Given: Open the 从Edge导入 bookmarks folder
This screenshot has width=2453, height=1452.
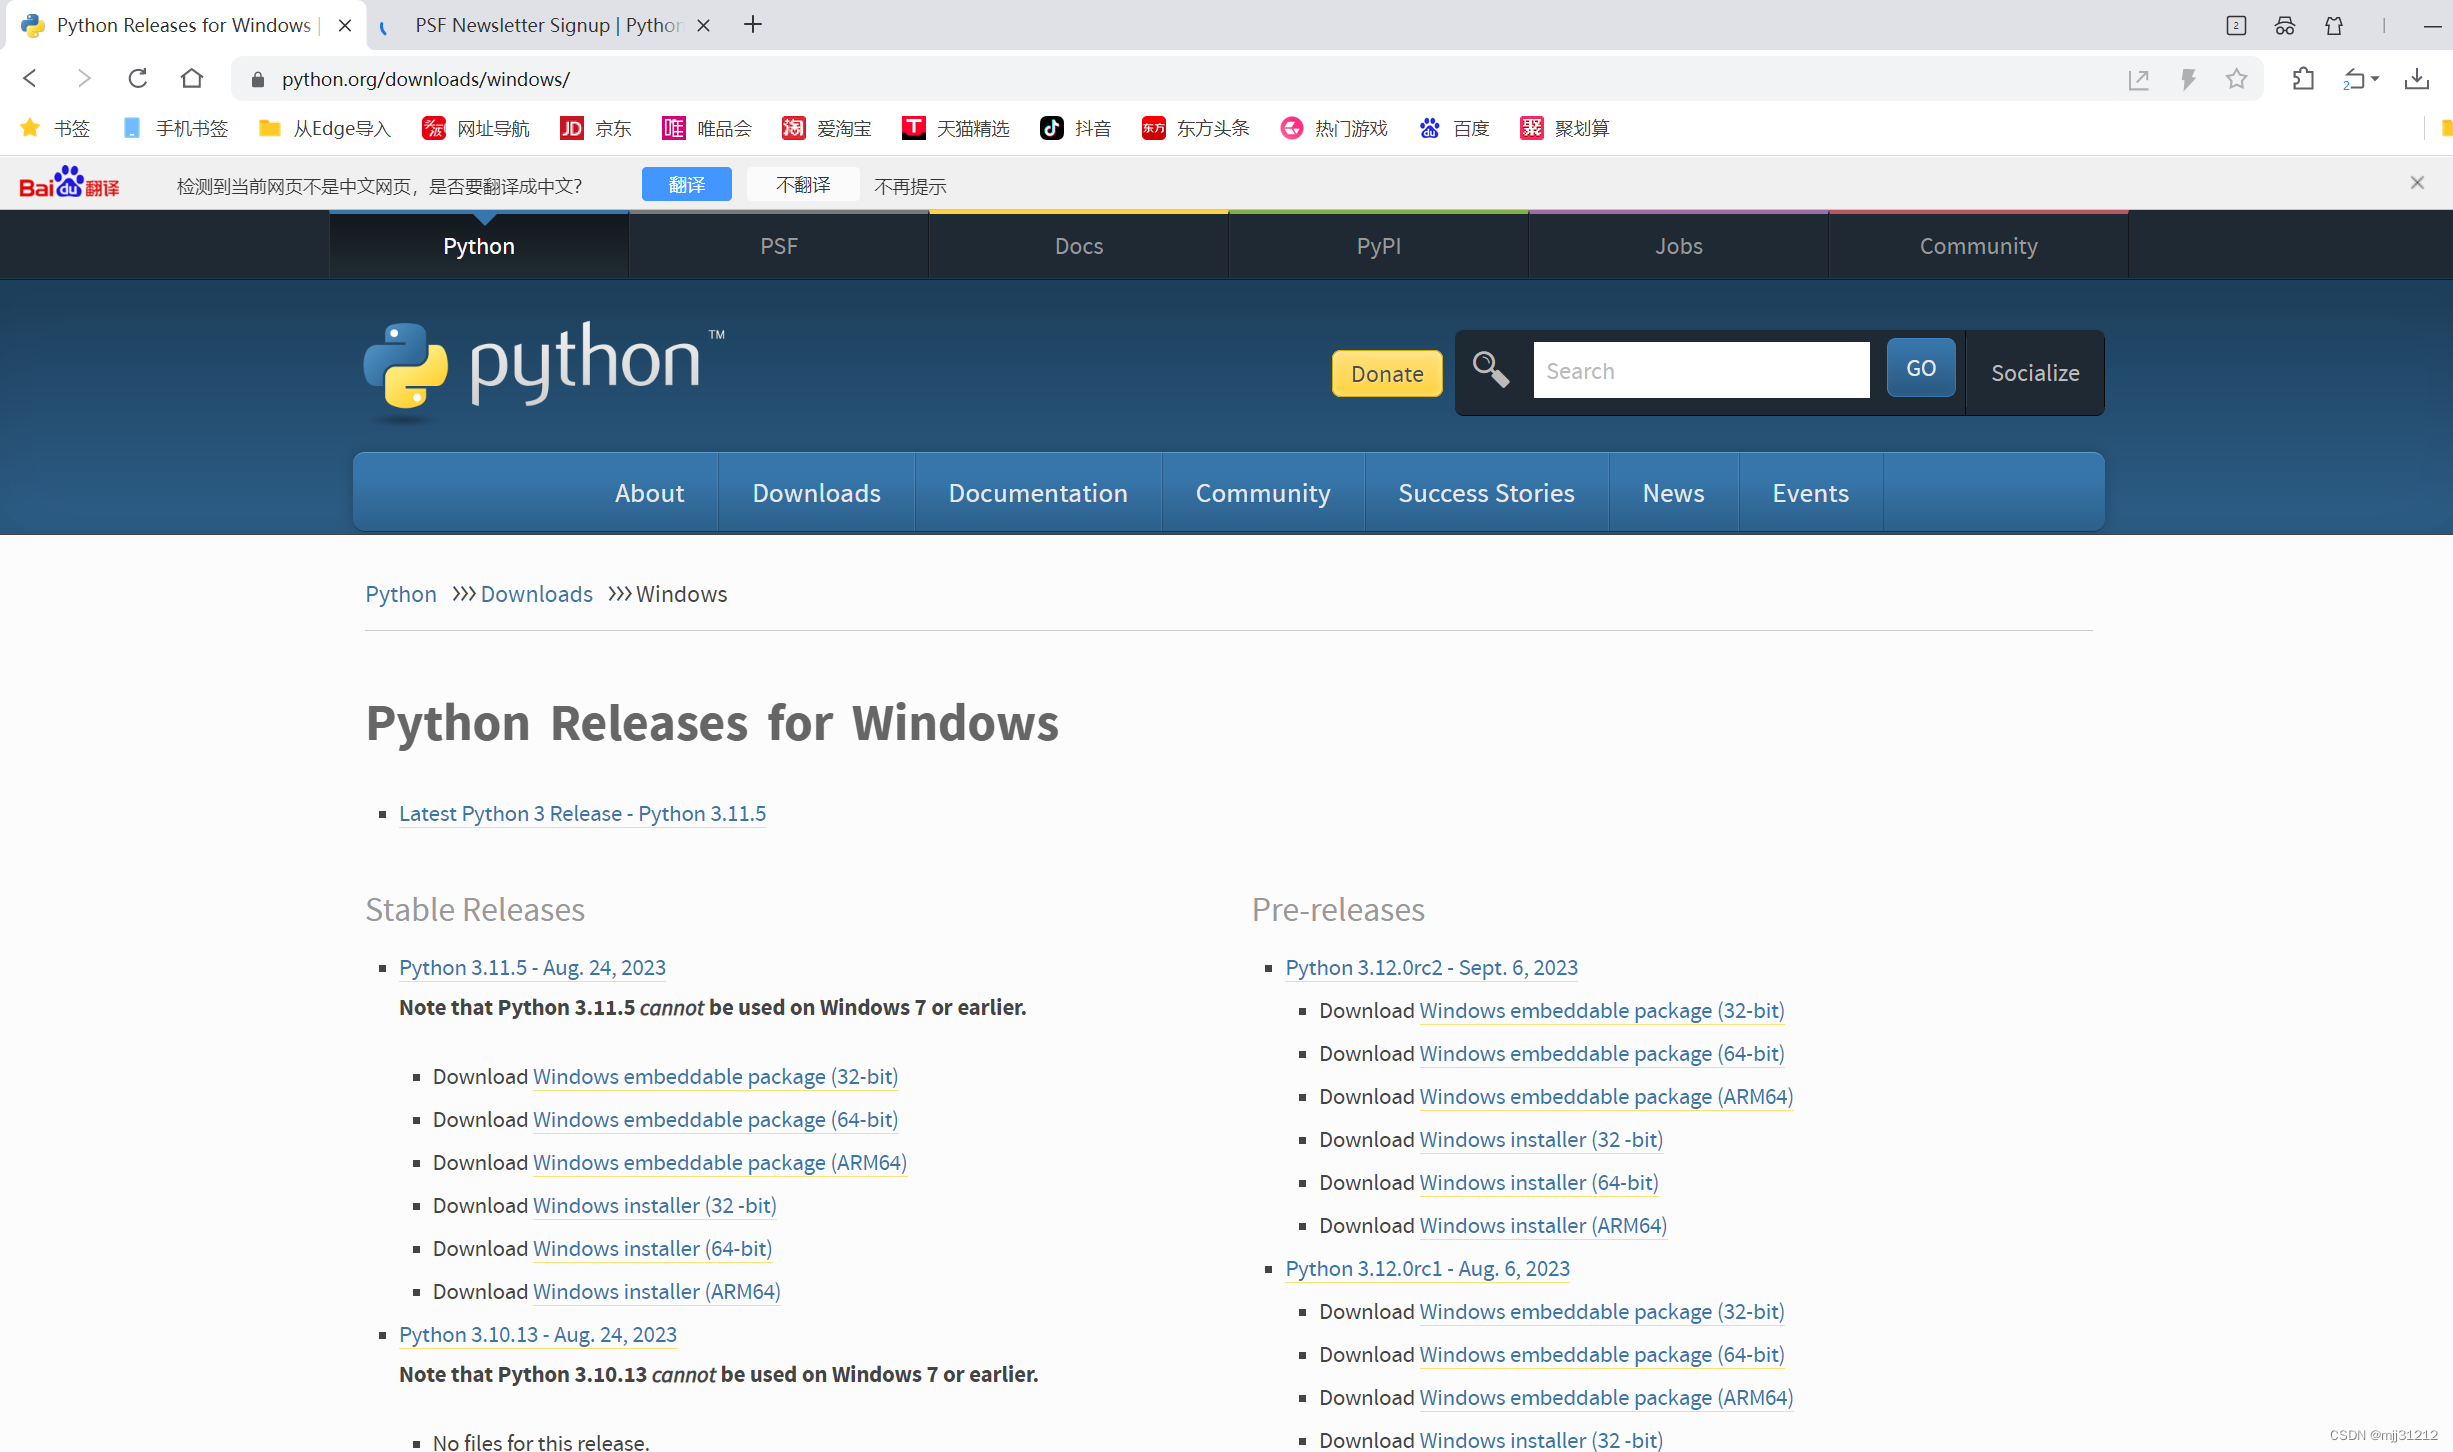Looking at the screenshot, I should 323,128.
